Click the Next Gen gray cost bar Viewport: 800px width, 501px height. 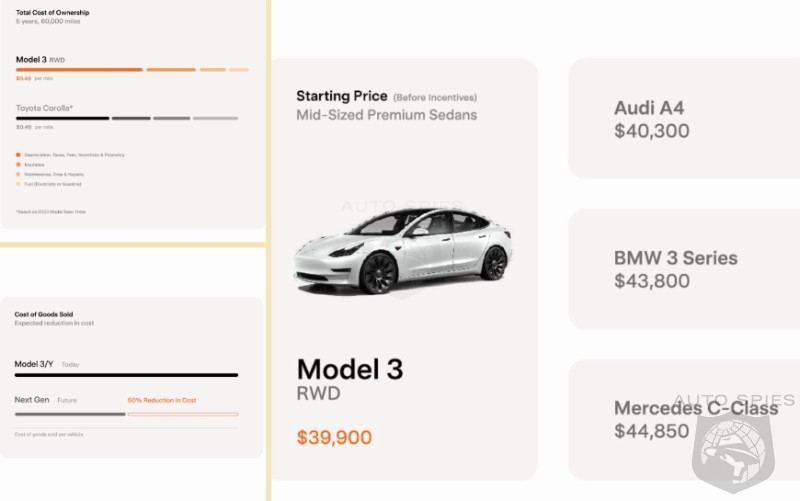coord(70,413)
